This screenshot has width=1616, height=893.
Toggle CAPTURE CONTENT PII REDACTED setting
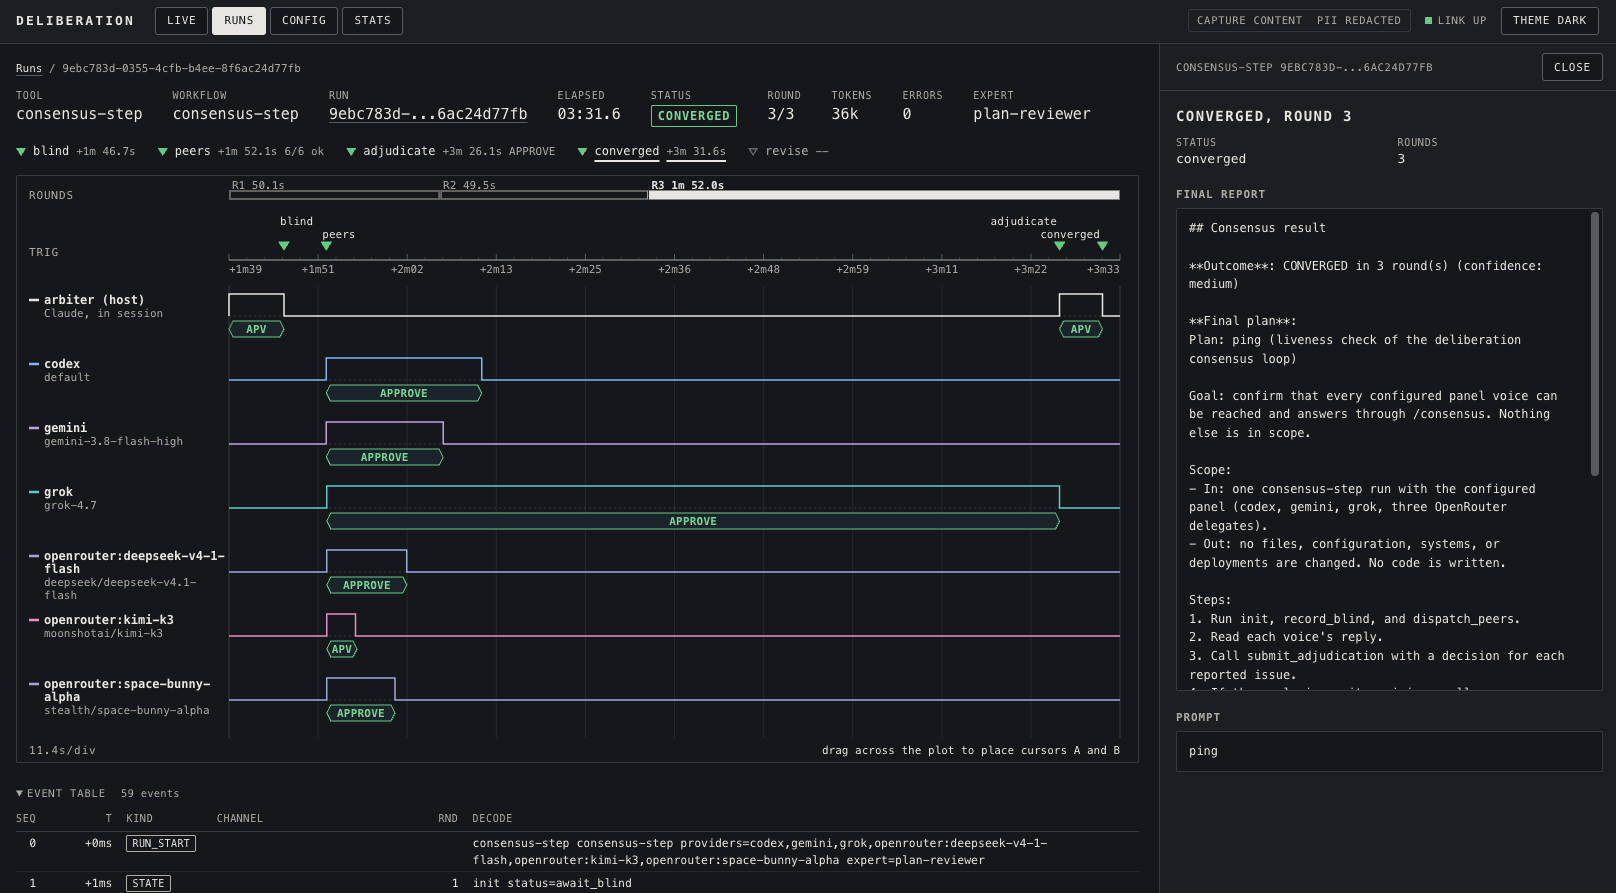point(1299,21)
